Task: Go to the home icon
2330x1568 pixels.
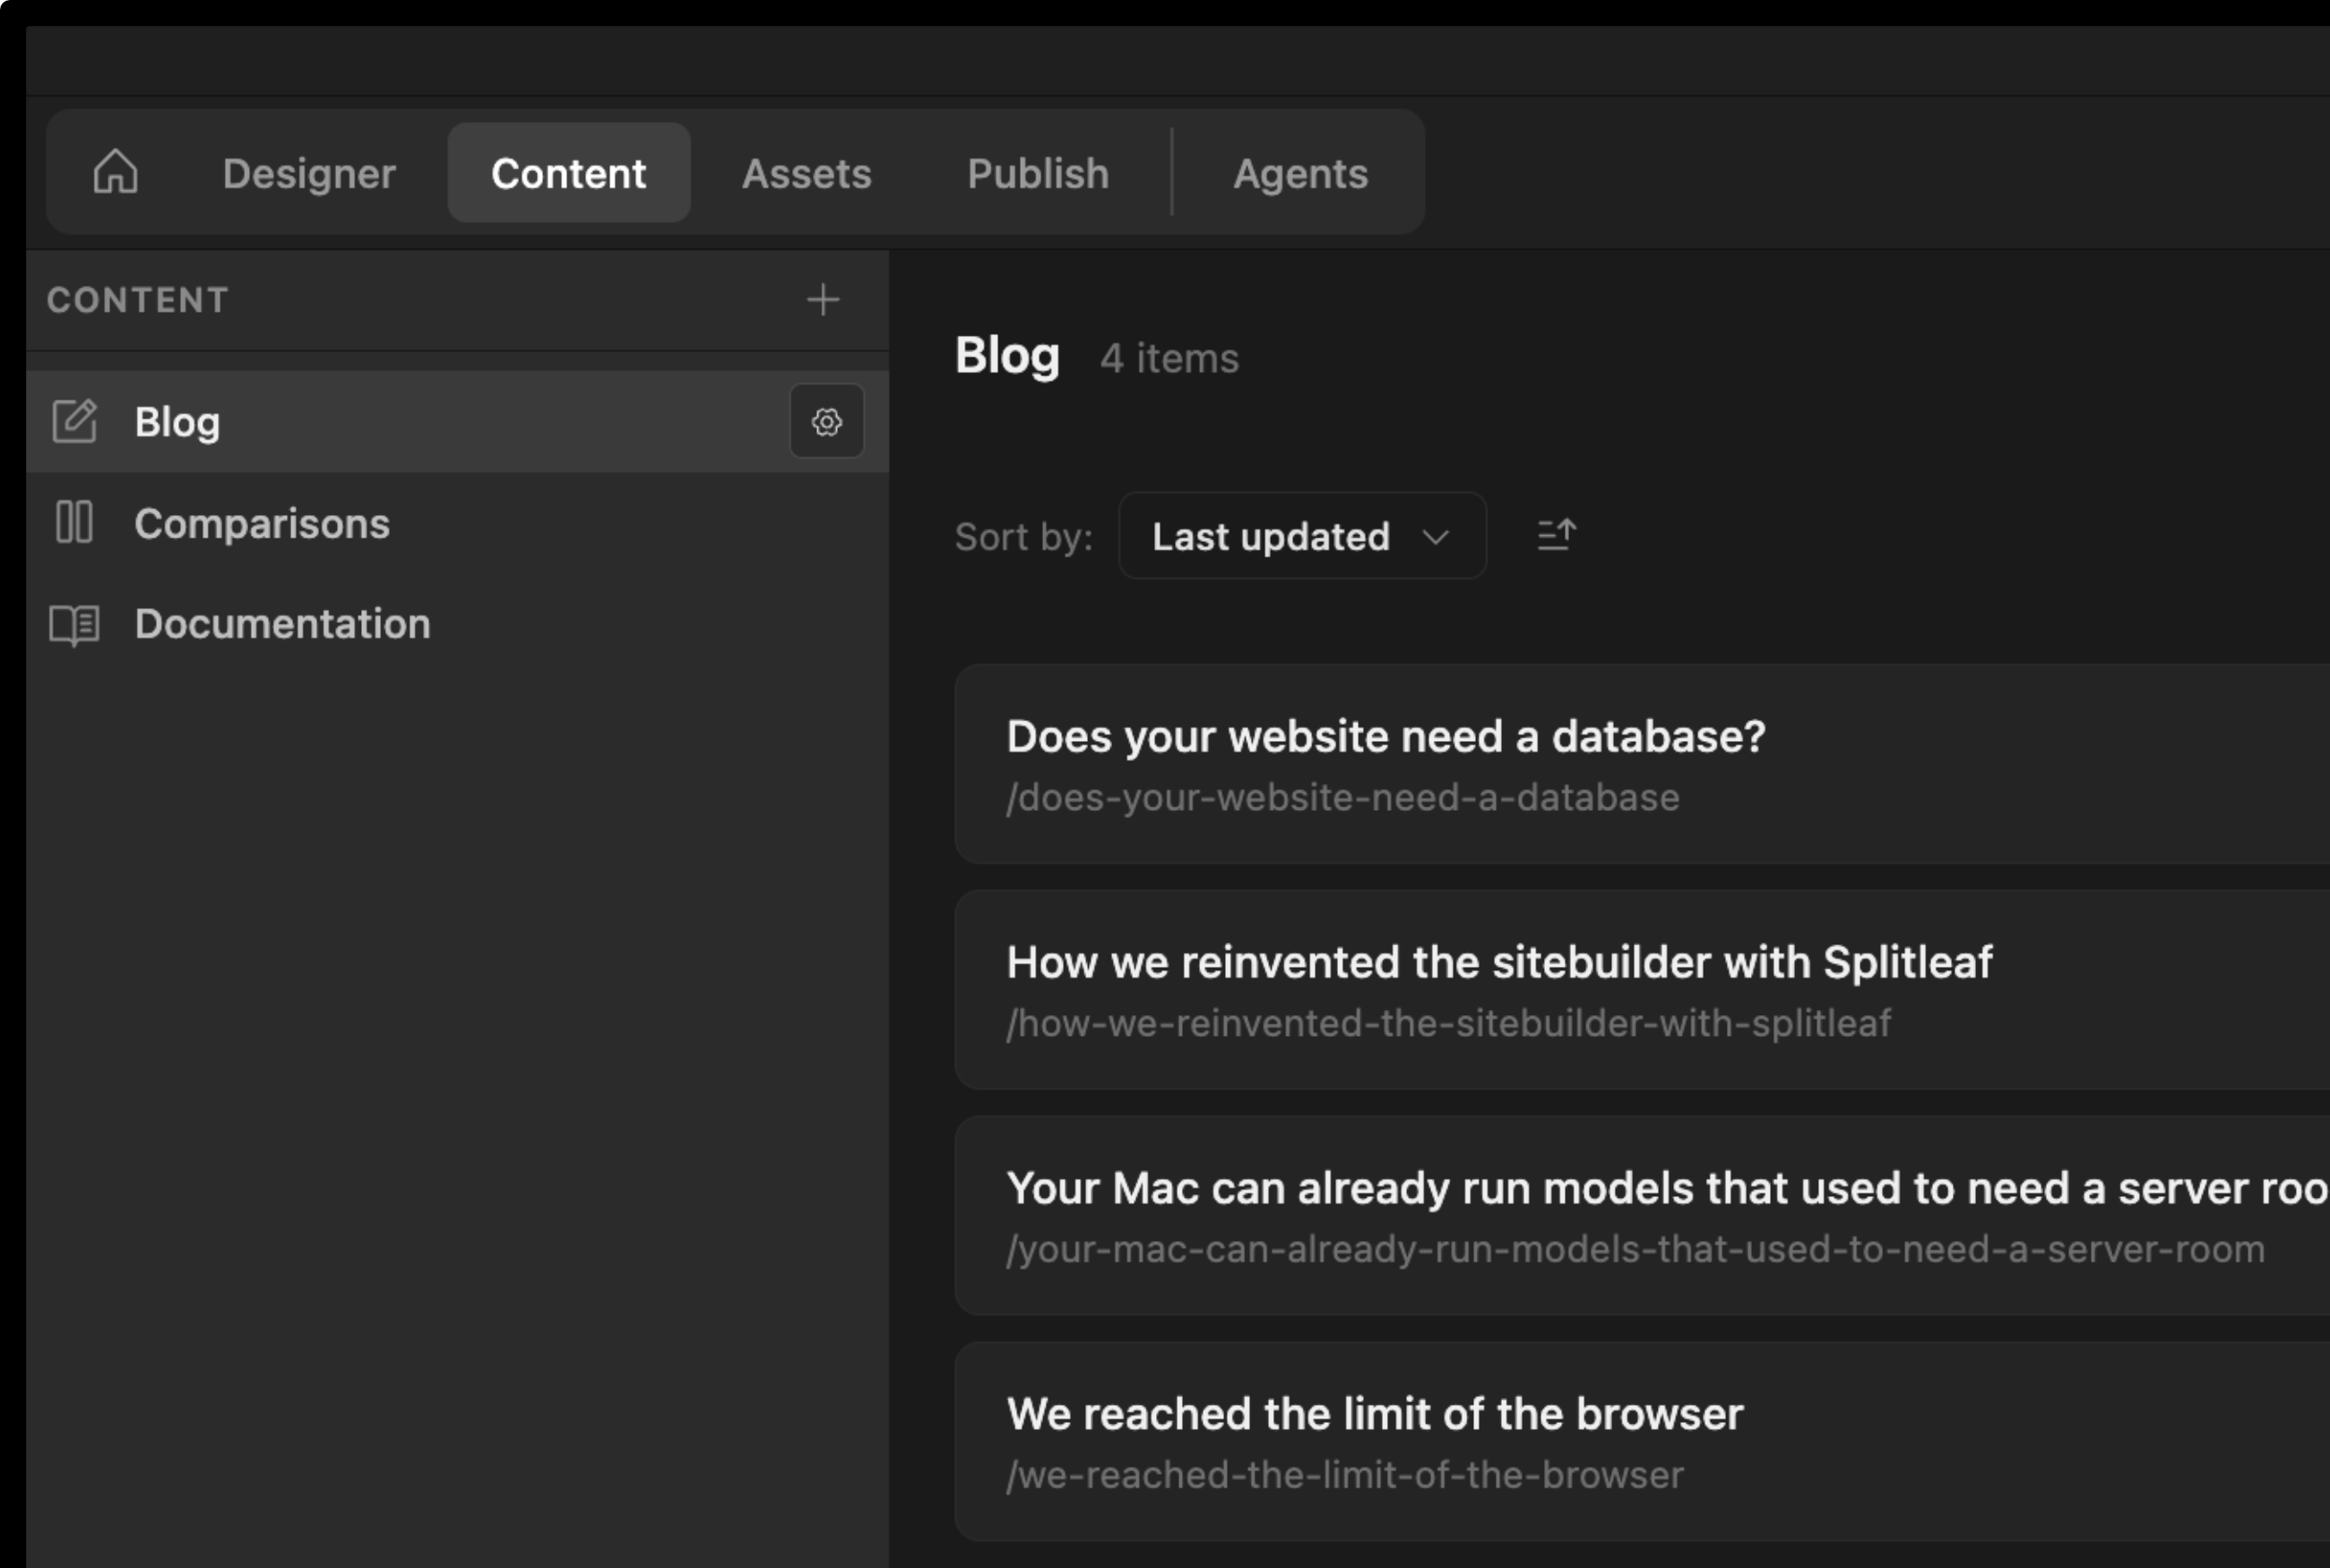Action: pos(115,172)
